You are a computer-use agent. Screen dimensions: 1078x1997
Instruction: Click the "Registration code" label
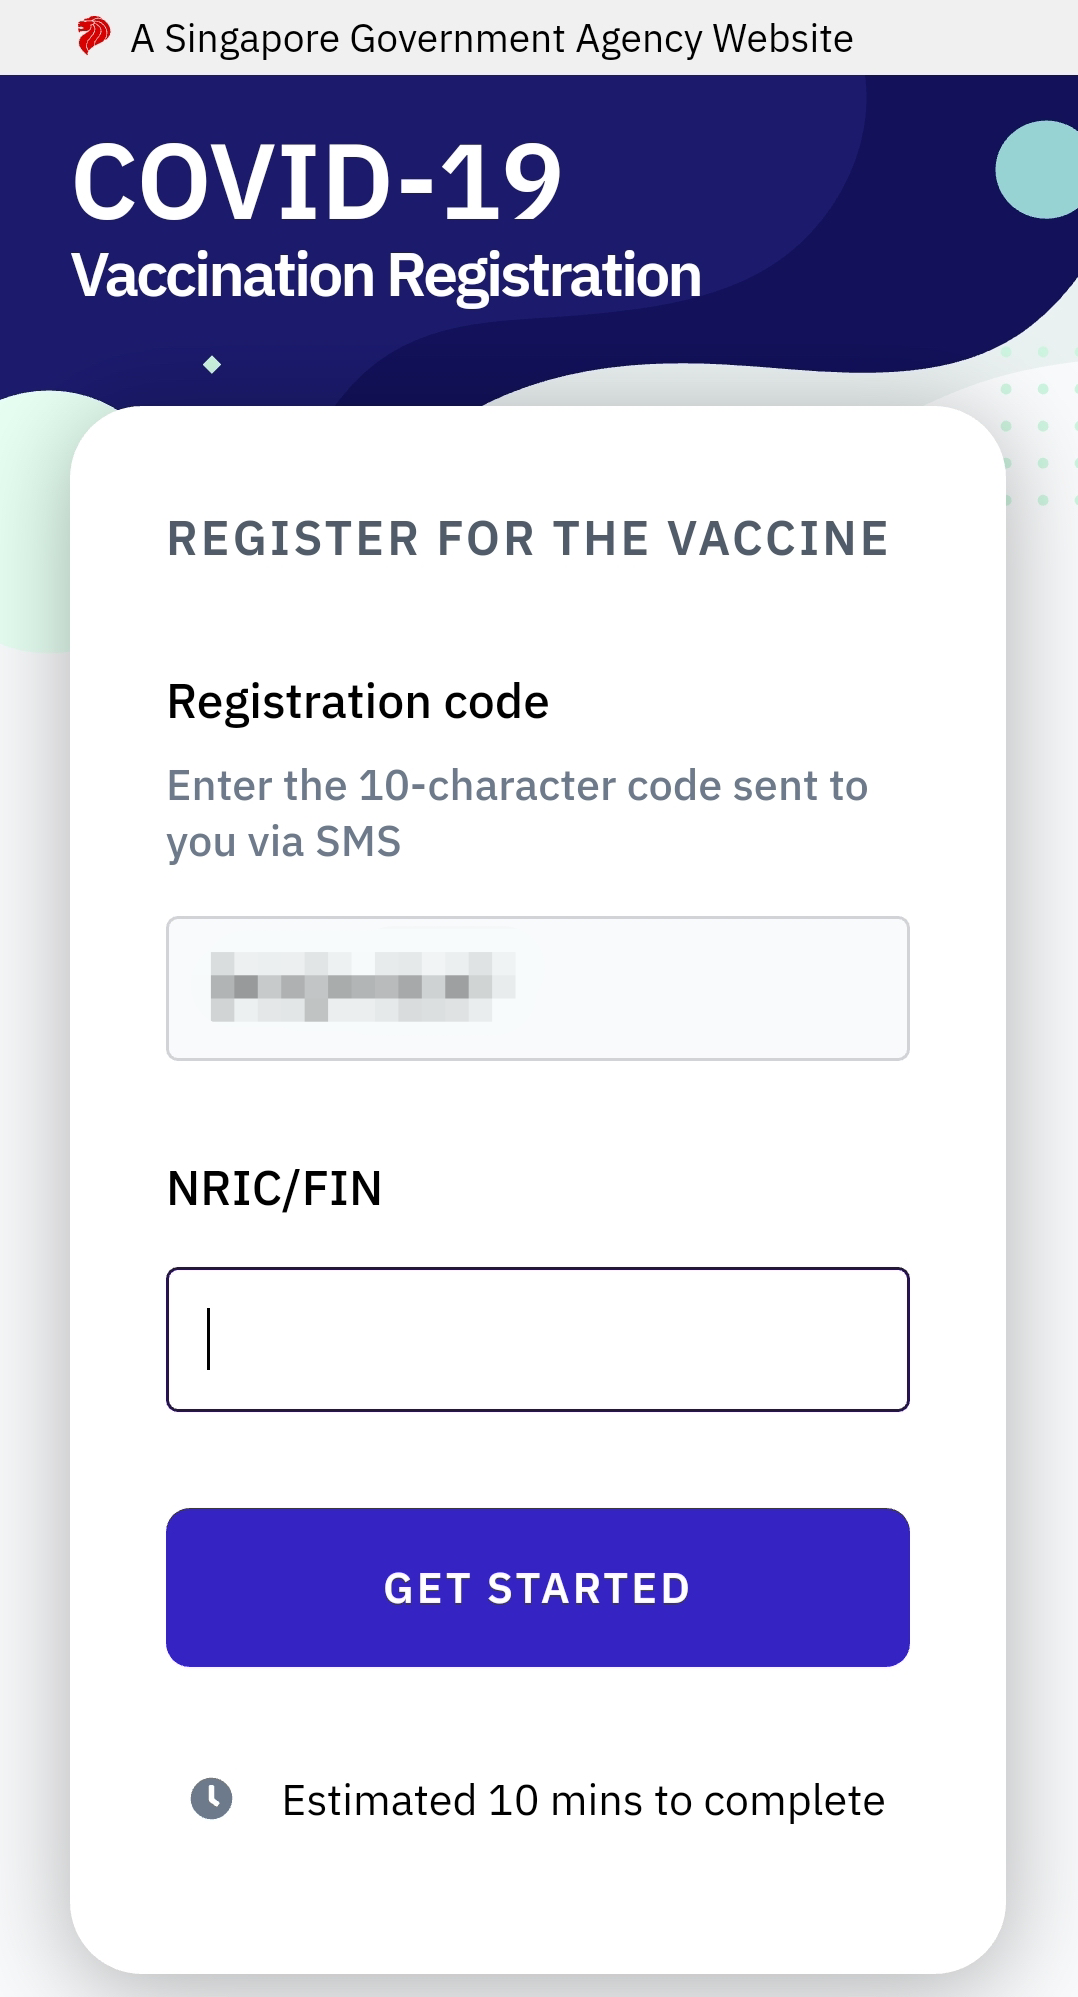(358, 702)
